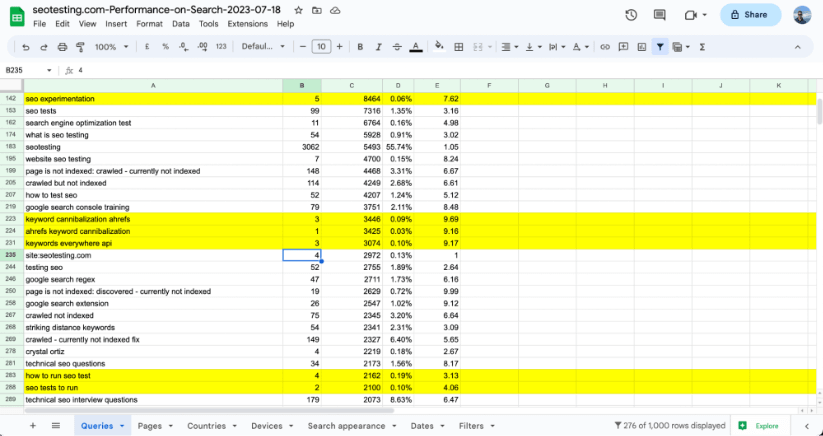Toggle bold formatting
The image size is (823, 436).
360,47
